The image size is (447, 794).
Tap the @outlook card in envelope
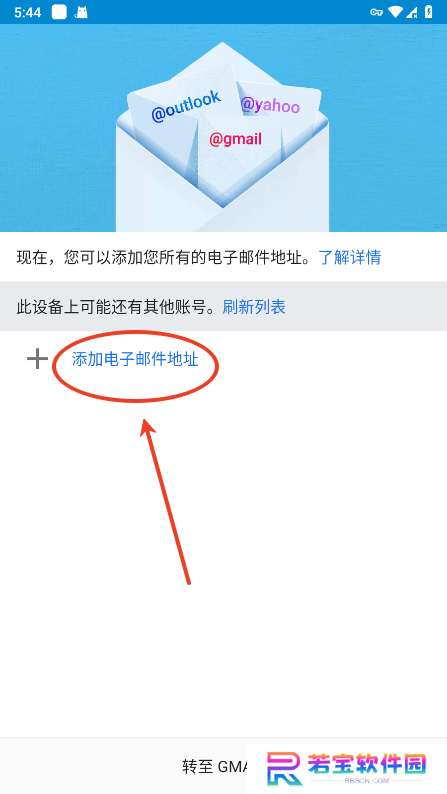pos(186,106)
